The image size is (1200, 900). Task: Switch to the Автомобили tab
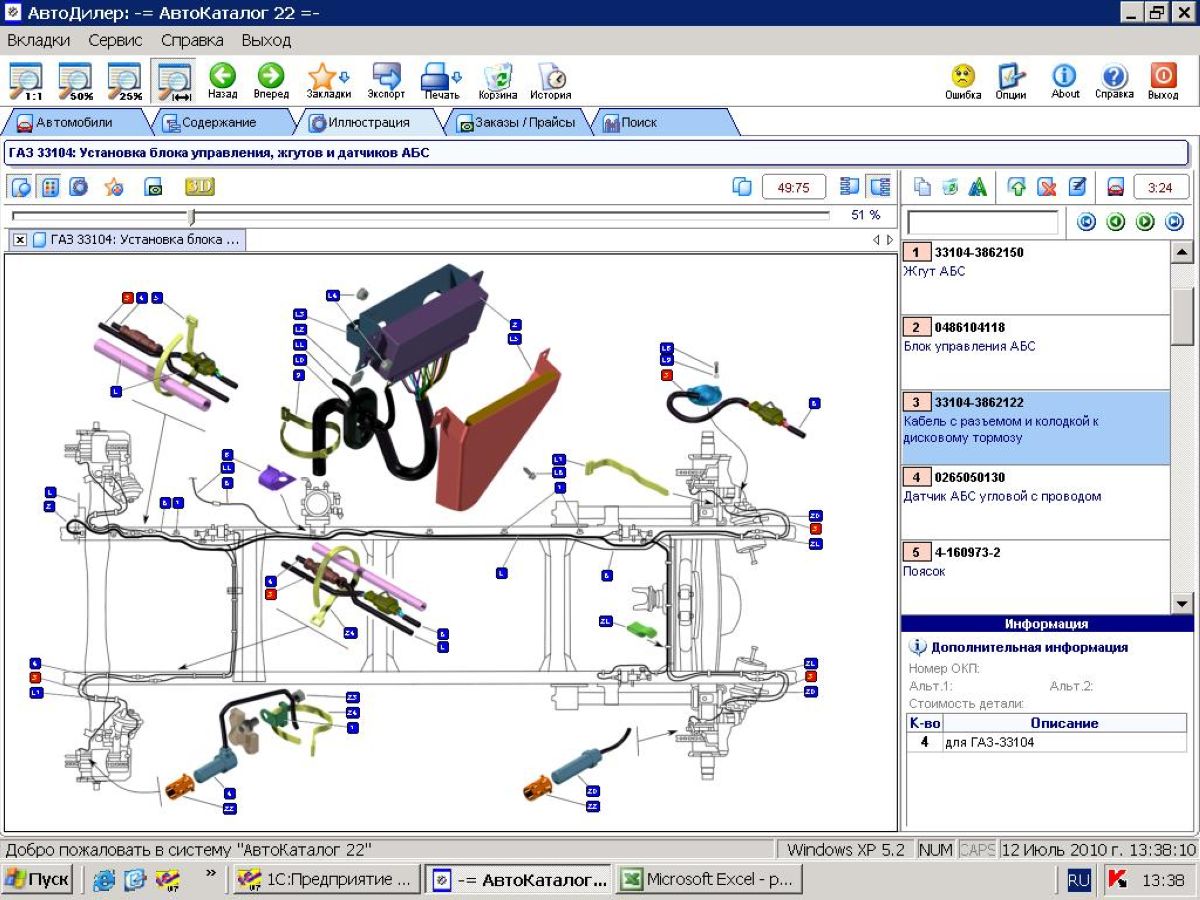[74, 123]
